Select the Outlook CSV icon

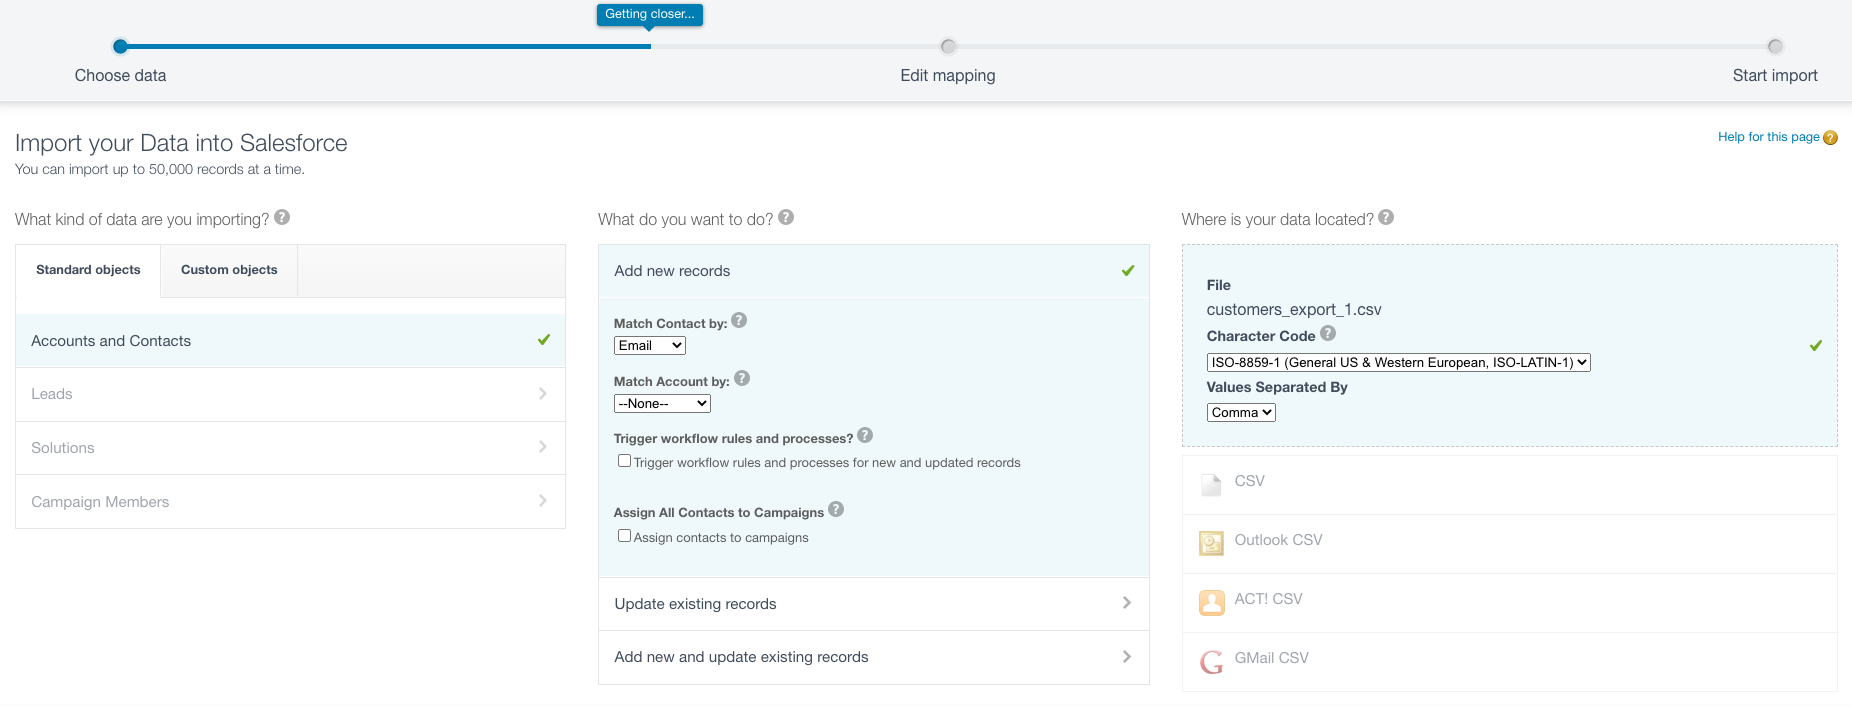(1211, 542)
